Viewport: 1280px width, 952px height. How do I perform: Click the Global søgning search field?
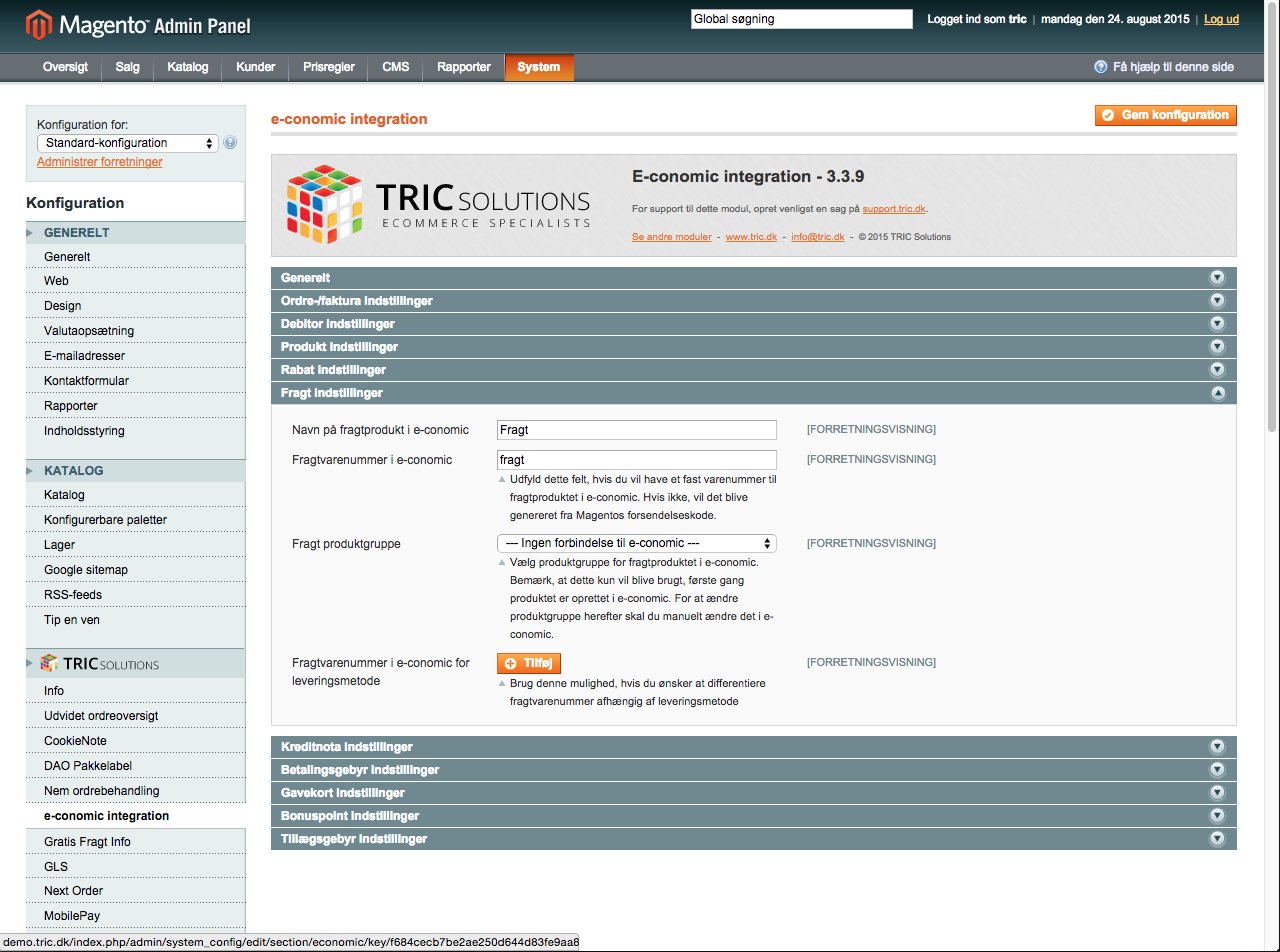pos(801,19)
